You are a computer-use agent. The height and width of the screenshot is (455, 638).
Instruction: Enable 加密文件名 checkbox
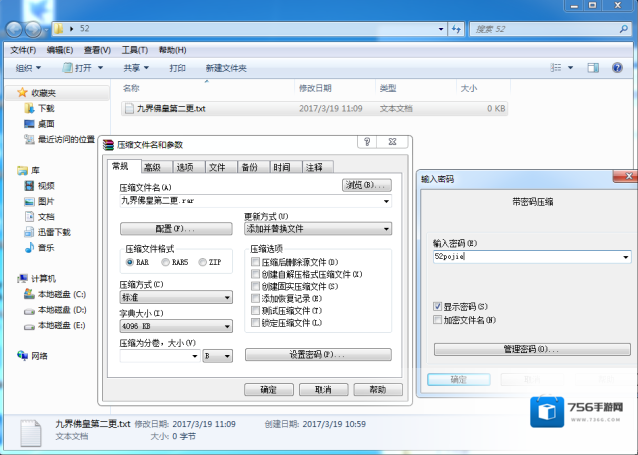[437, 320]
